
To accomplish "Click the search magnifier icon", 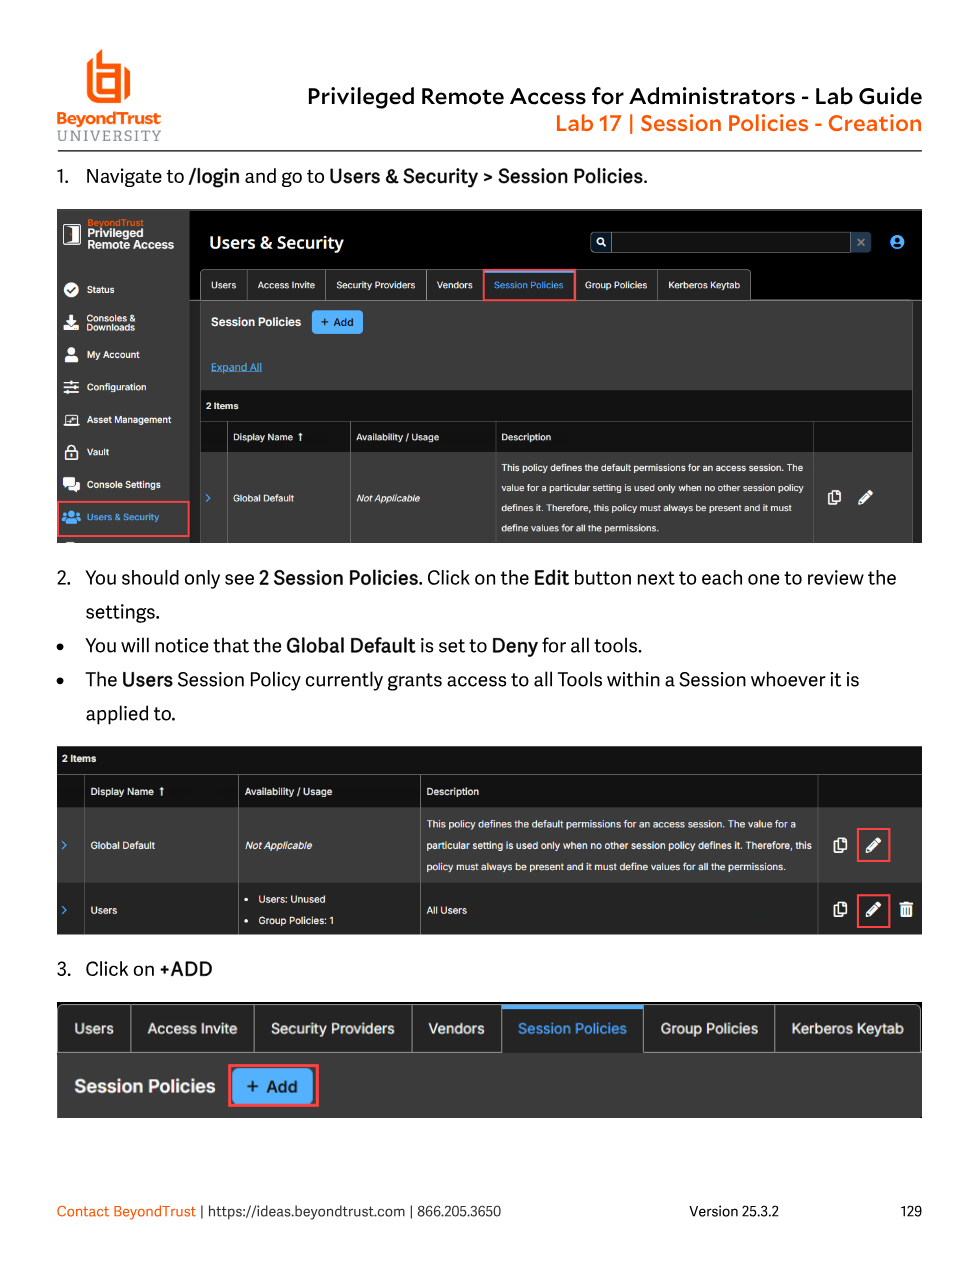I will pos(601,242).
